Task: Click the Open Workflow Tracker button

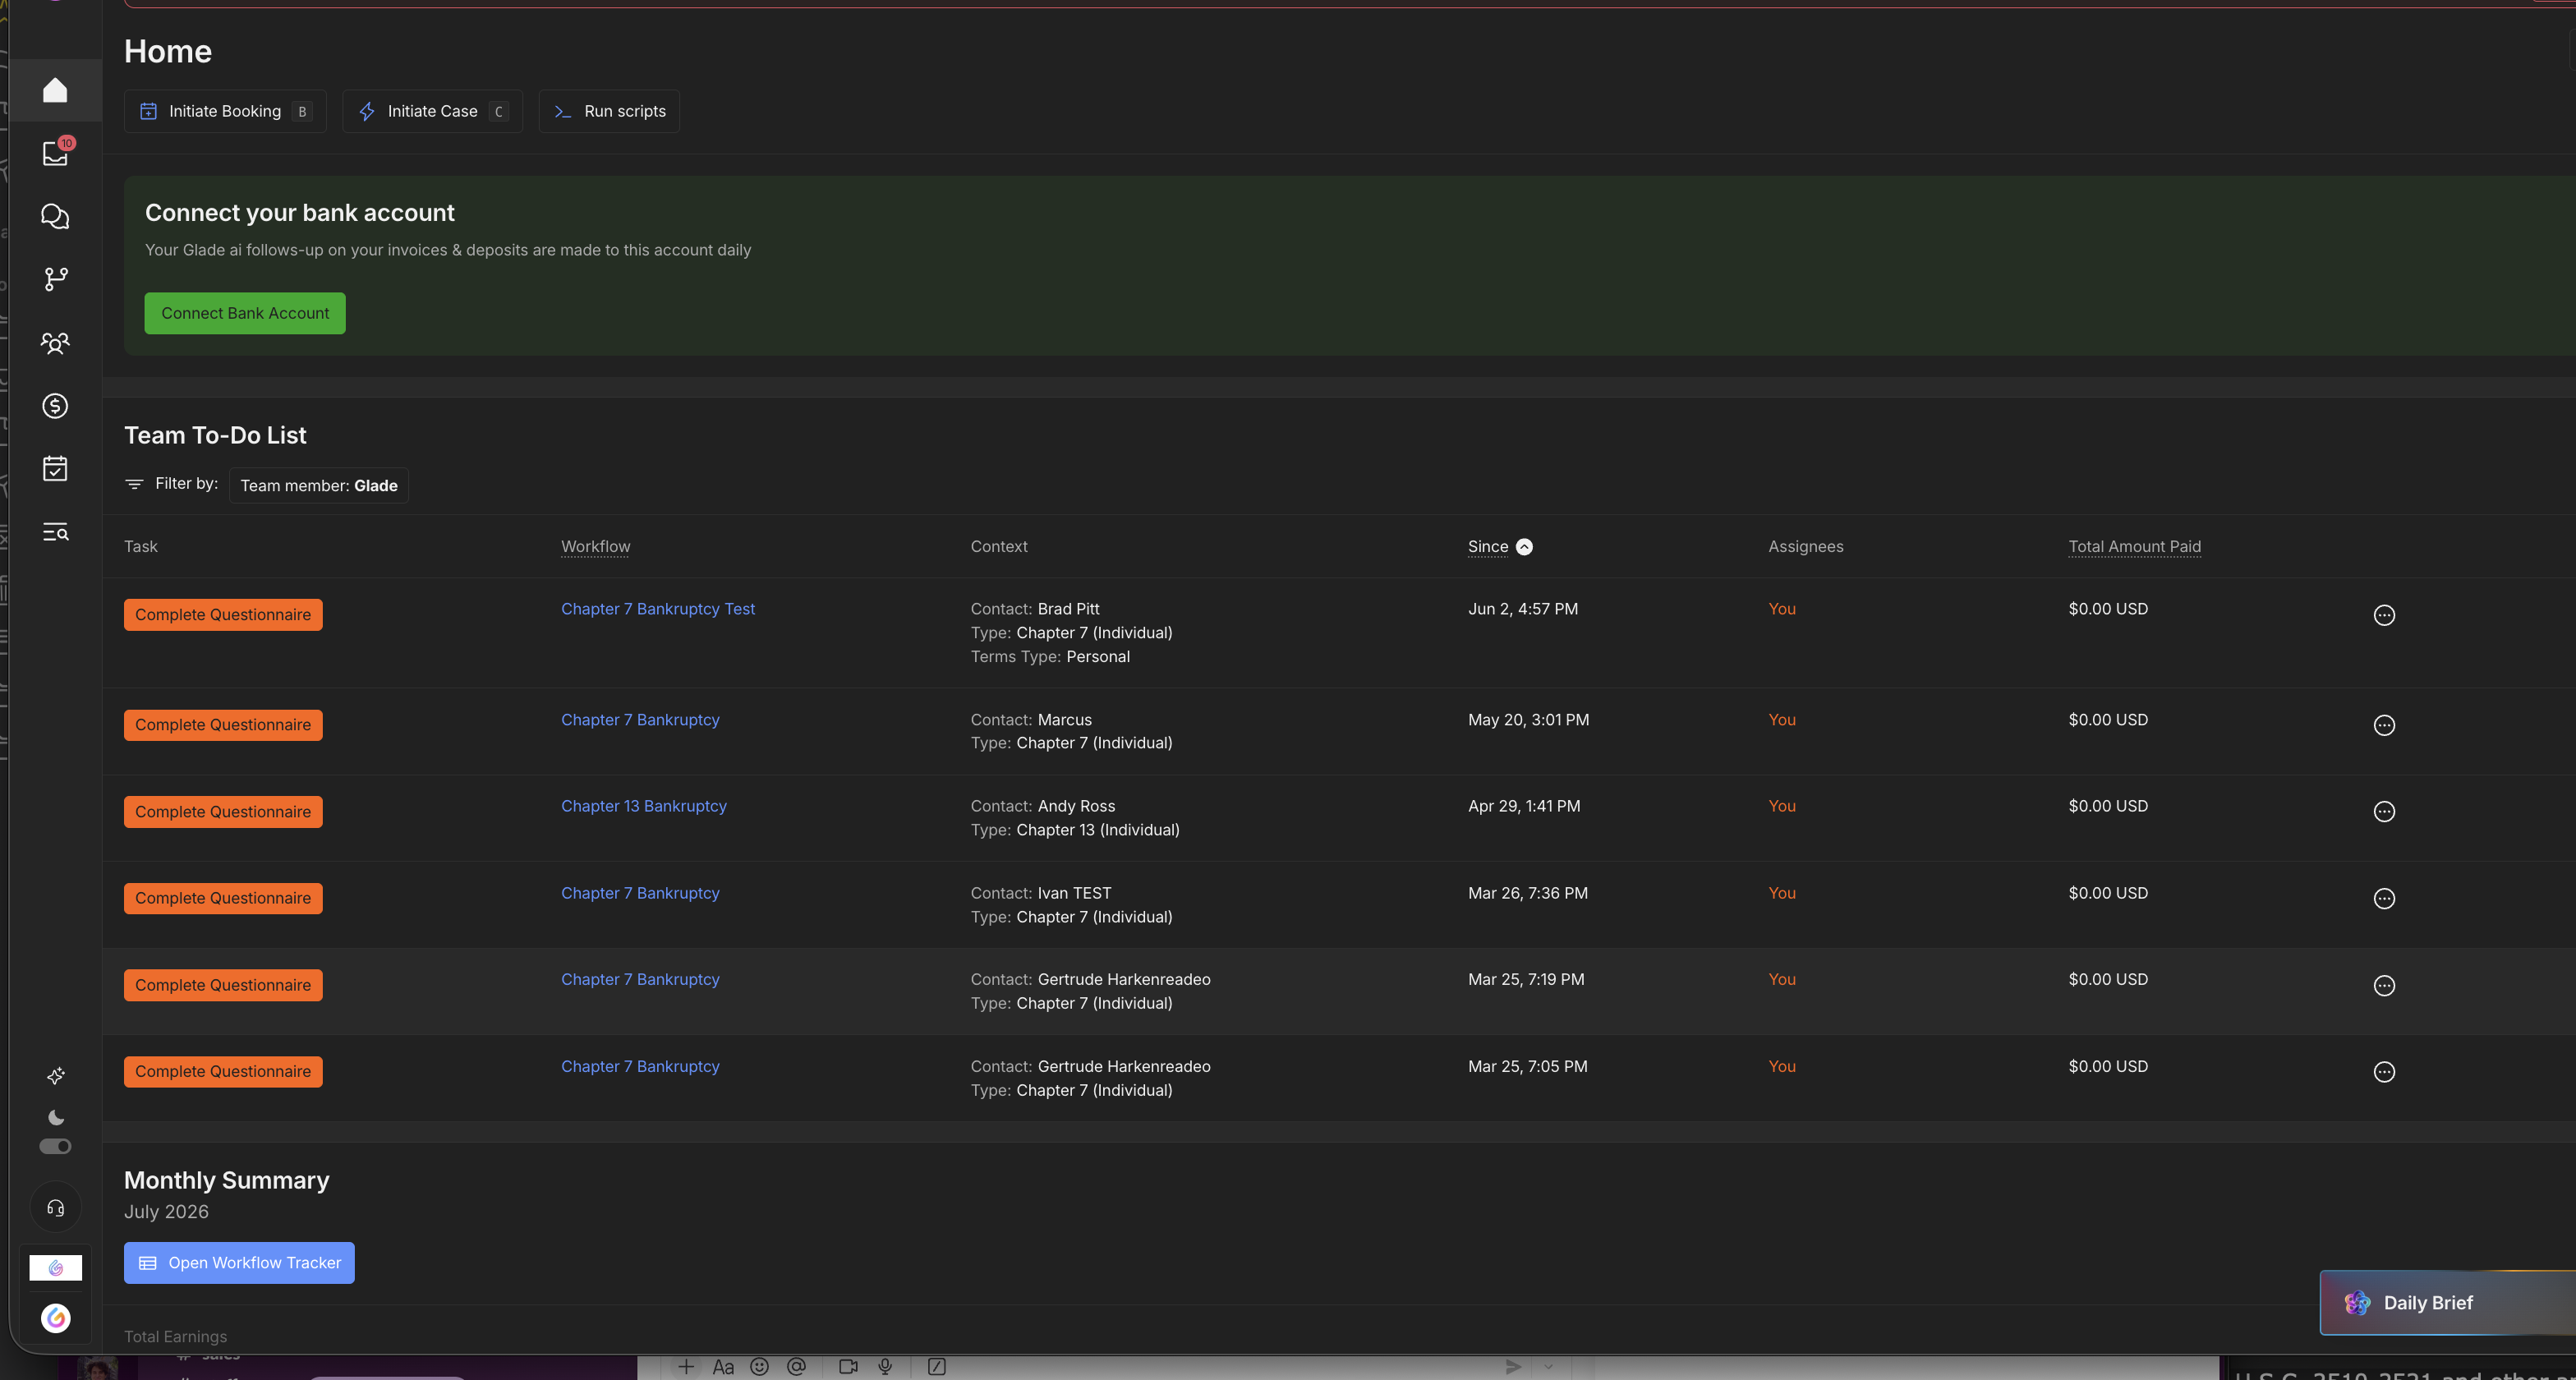Action: [x=239, y=1262]
